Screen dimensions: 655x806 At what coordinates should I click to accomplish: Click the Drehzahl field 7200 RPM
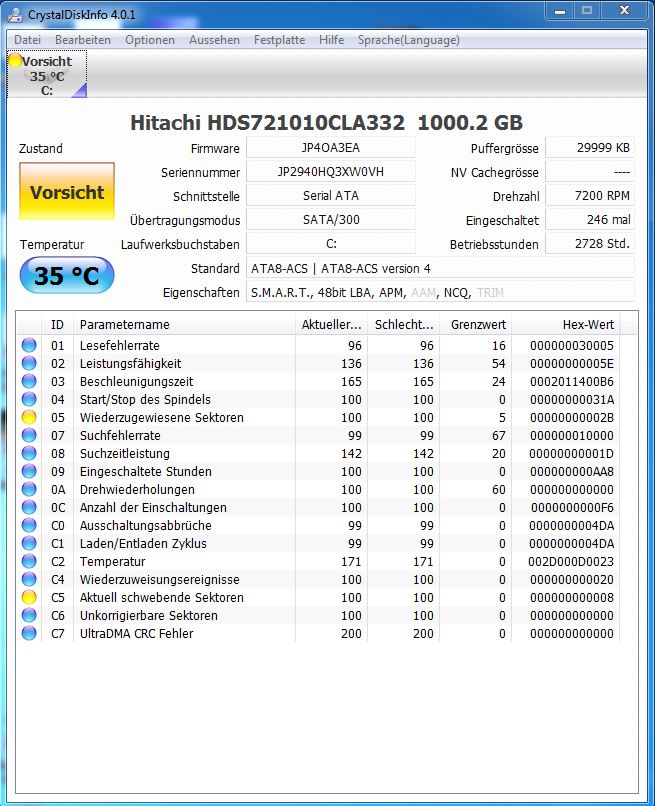point(590,195)
